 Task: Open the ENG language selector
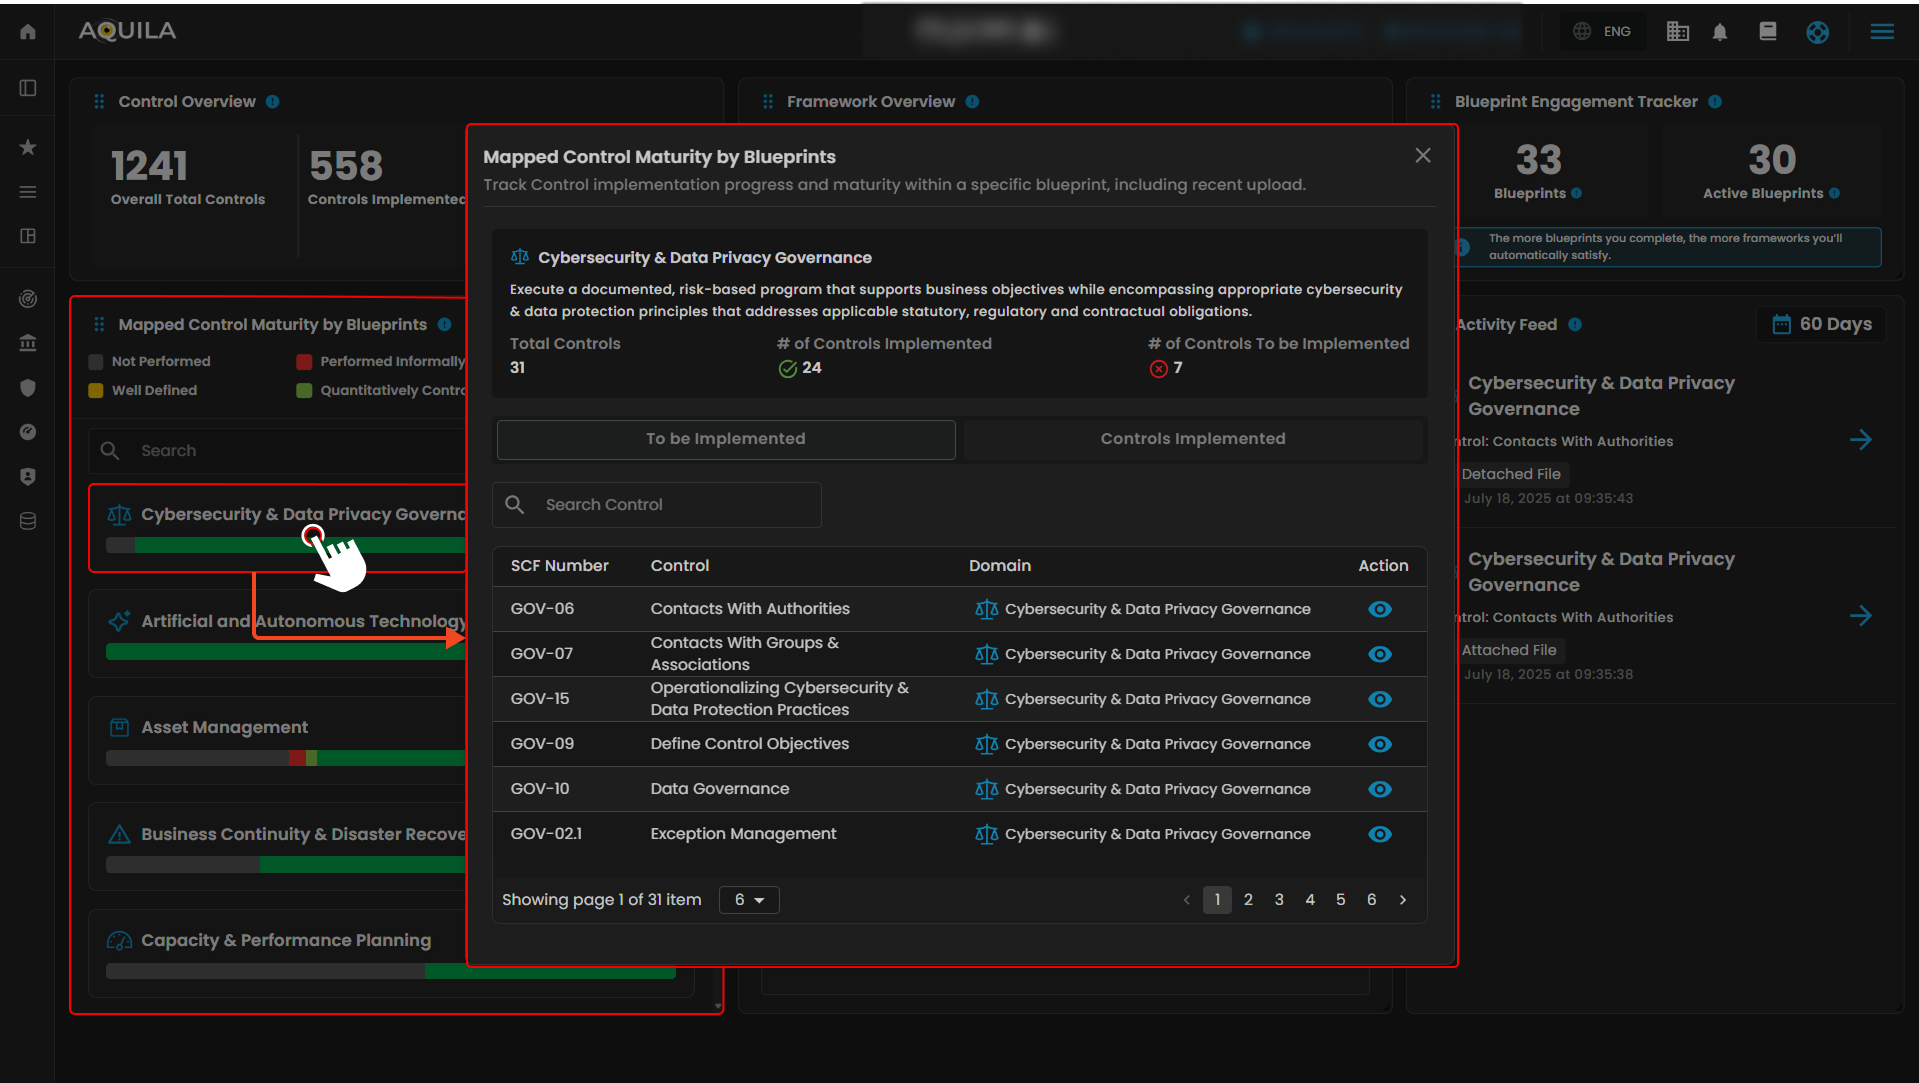pyautogui.click(x=1603, y=32)
